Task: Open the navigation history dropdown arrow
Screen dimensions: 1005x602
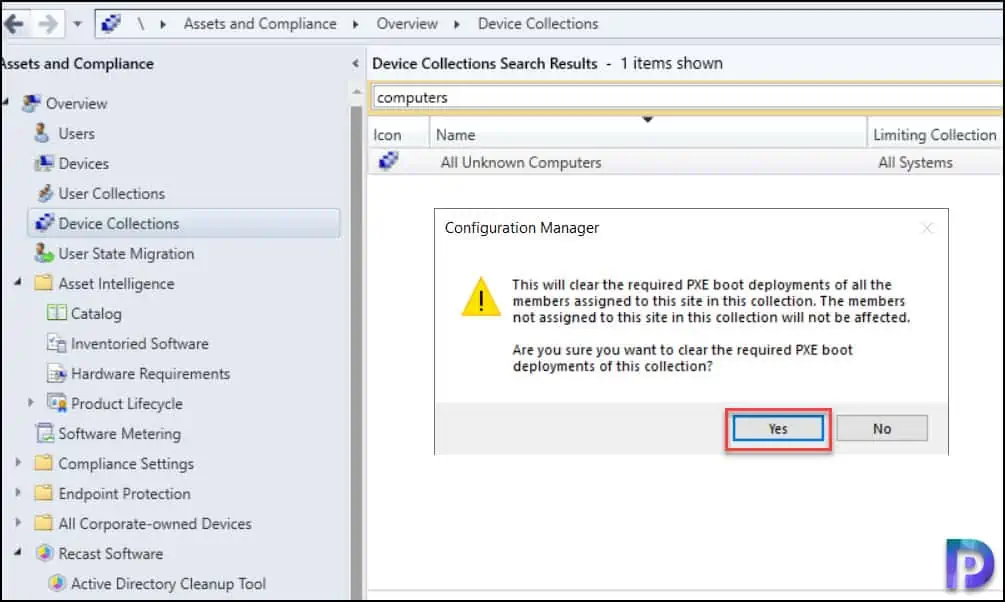Action: click(x=78, y=24)
